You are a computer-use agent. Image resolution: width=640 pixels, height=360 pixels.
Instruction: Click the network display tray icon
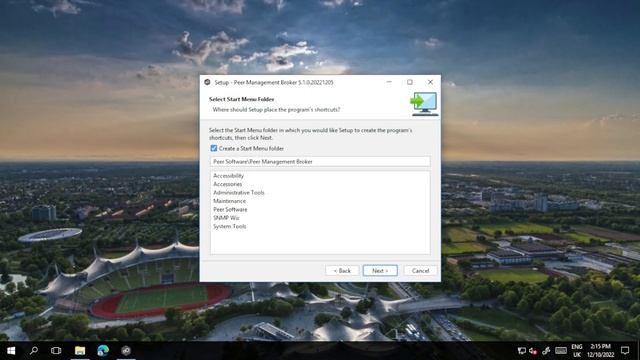(521, 351)
